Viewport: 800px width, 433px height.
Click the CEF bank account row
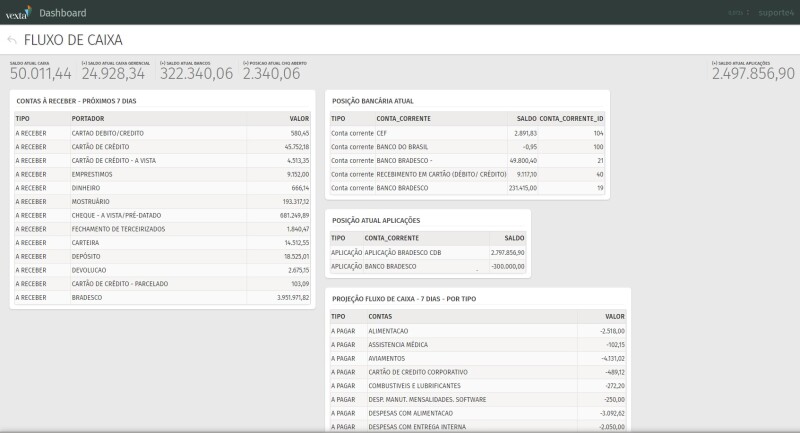382,132
